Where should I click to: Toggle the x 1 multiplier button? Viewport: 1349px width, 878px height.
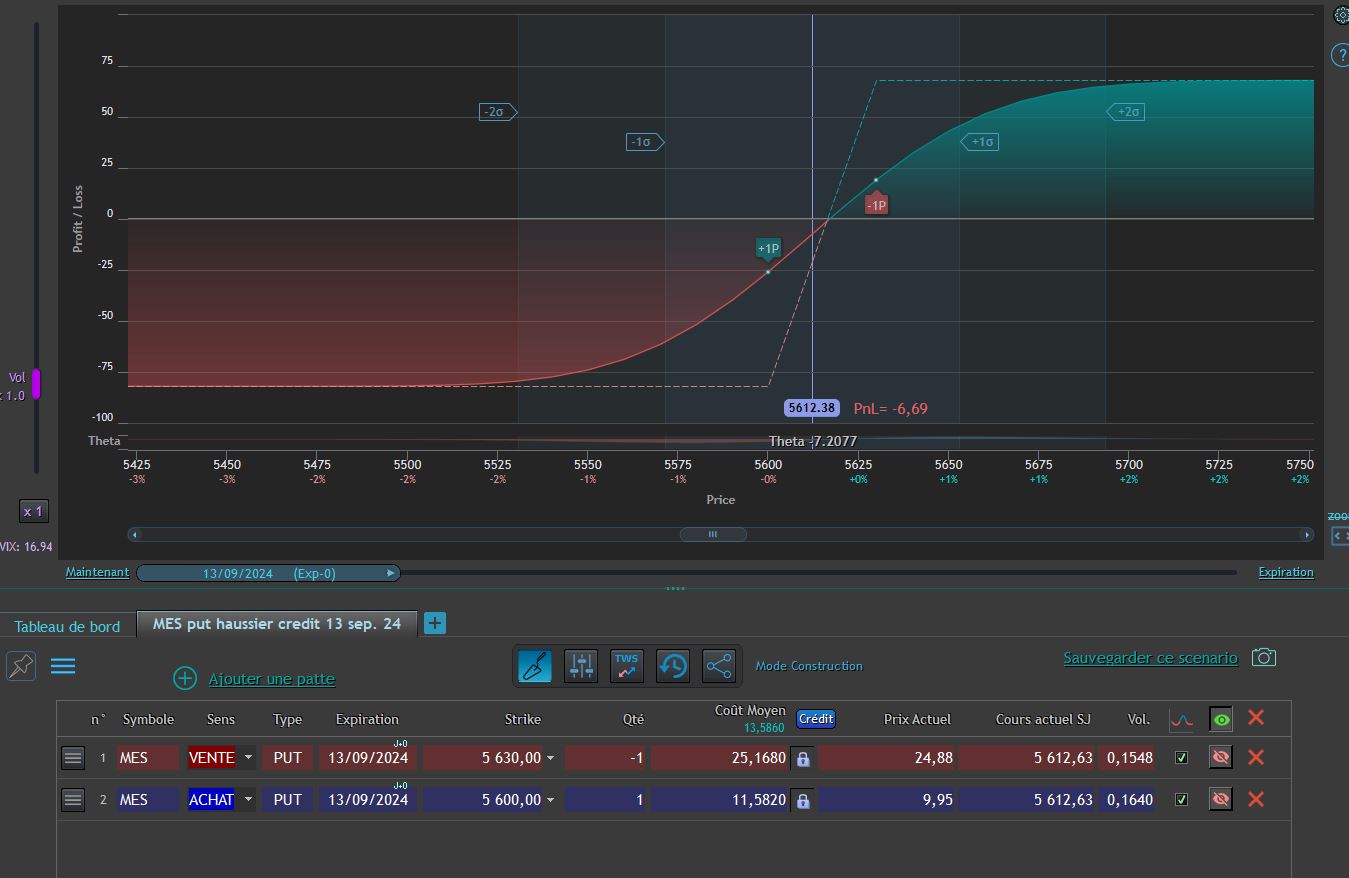click(x=33, y=511)
